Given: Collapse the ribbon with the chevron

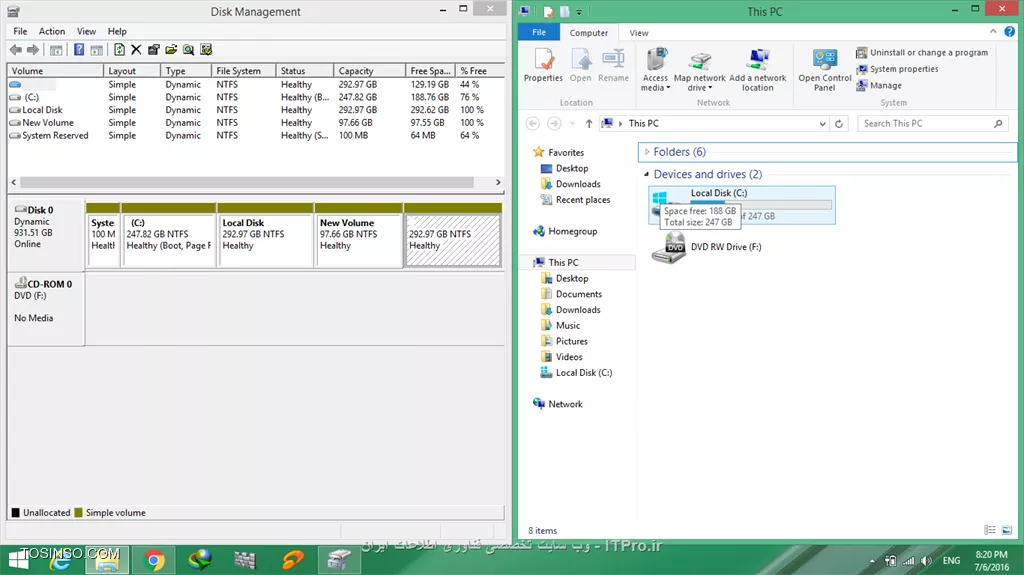Looking at the screenshot, I should tap(993, 31).
